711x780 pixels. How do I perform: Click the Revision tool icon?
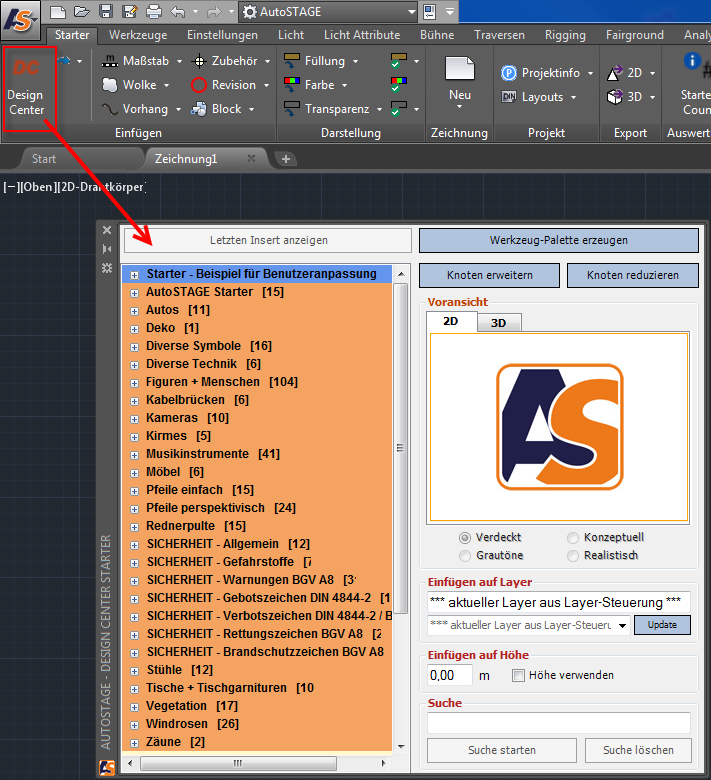[199, 85]
